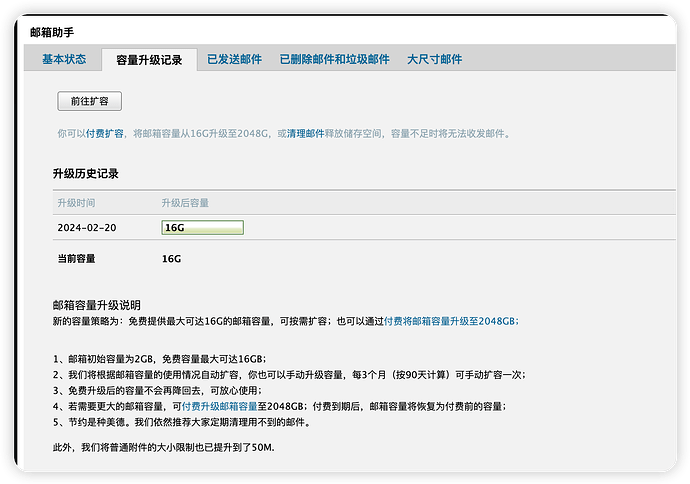Click the 升级后容量 column header

(x=185, y=203)
